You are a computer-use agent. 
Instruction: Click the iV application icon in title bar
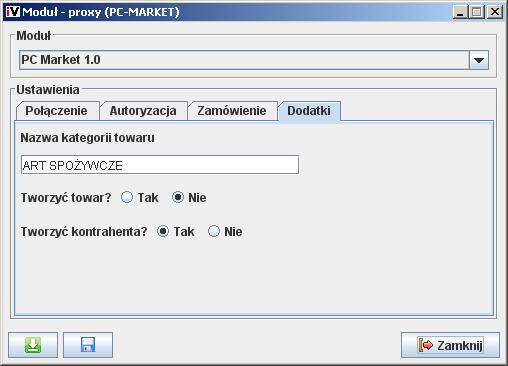point(13,12)
